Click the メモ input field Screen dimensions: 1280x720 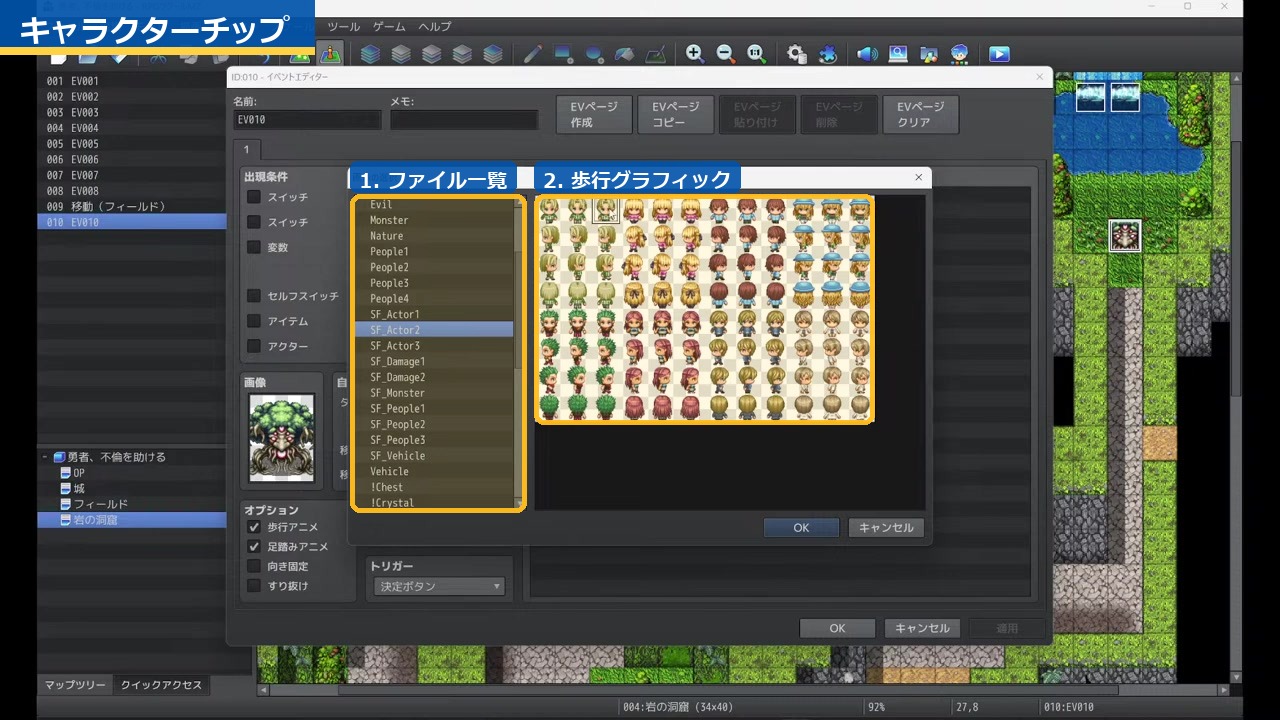464,120
